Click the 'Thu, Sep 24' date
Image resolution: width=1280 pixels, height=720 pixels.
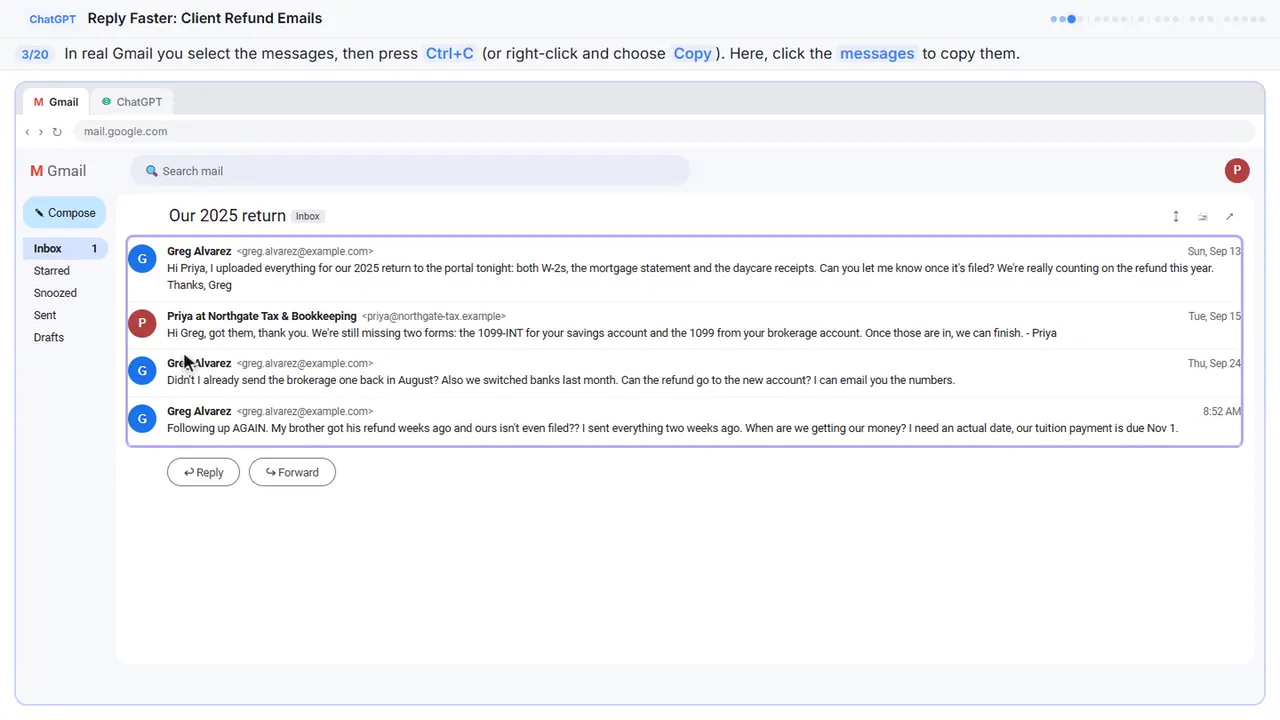tap(1214, 364)
